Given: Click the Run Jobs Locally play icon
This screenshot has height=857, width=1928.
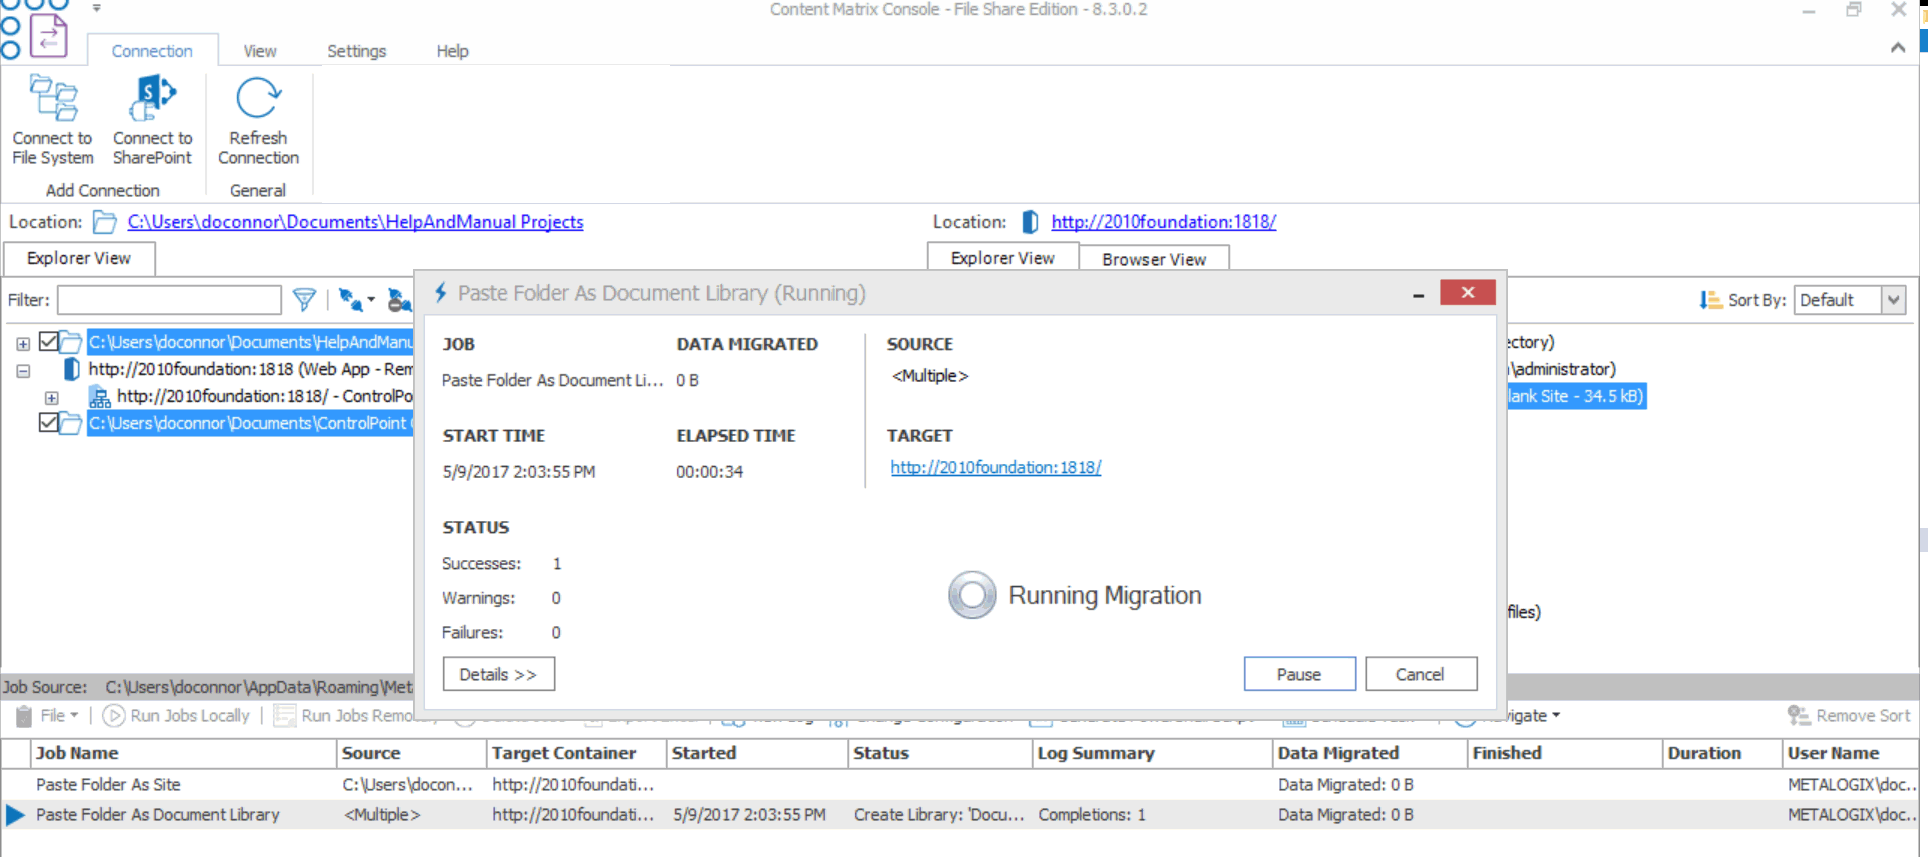Looking at the screenshot, I should [x=114, y=715].
